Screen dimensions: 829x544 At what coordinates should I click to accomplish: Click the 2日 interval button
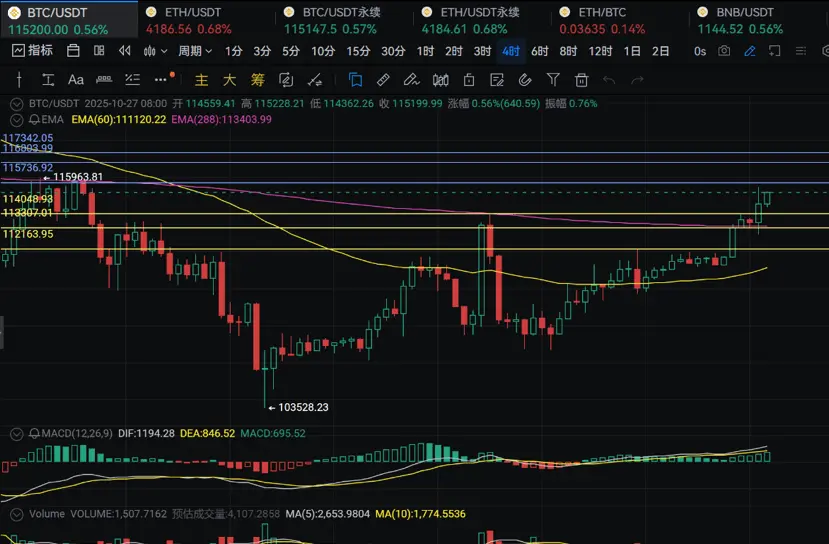click(x=660, y=51)
